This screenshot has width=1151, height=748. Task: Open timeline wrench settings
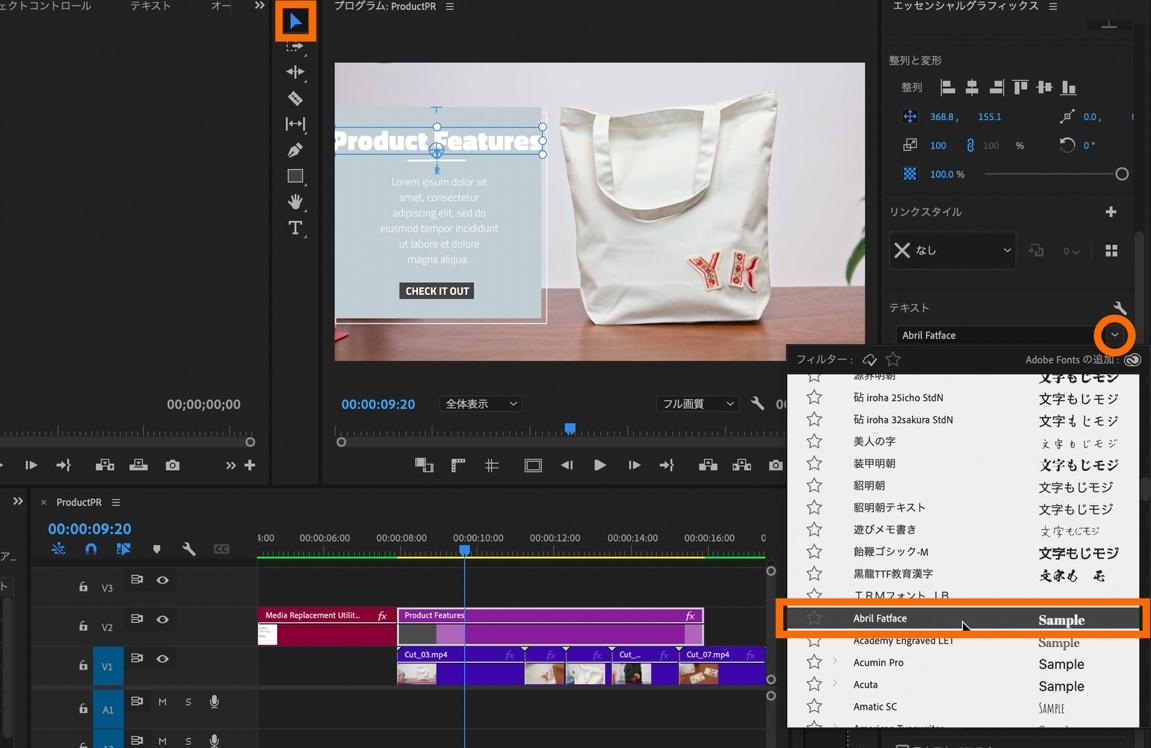(x=188, y=549)
